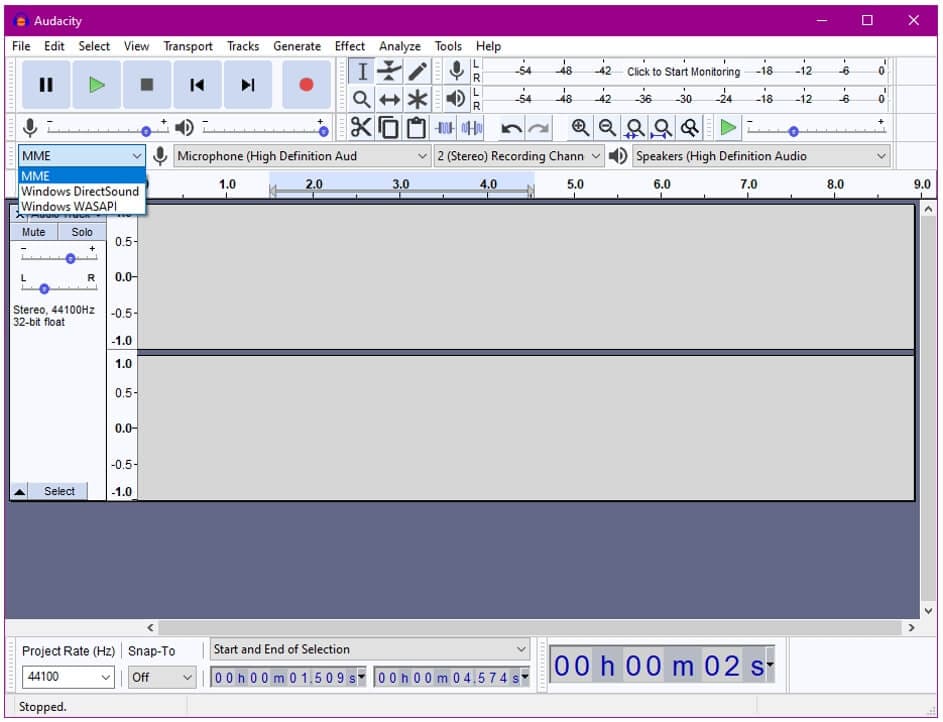This screenshot has height=722, width=943.
Task: Click the Redo arrow icon
Action: coord(539,128)
